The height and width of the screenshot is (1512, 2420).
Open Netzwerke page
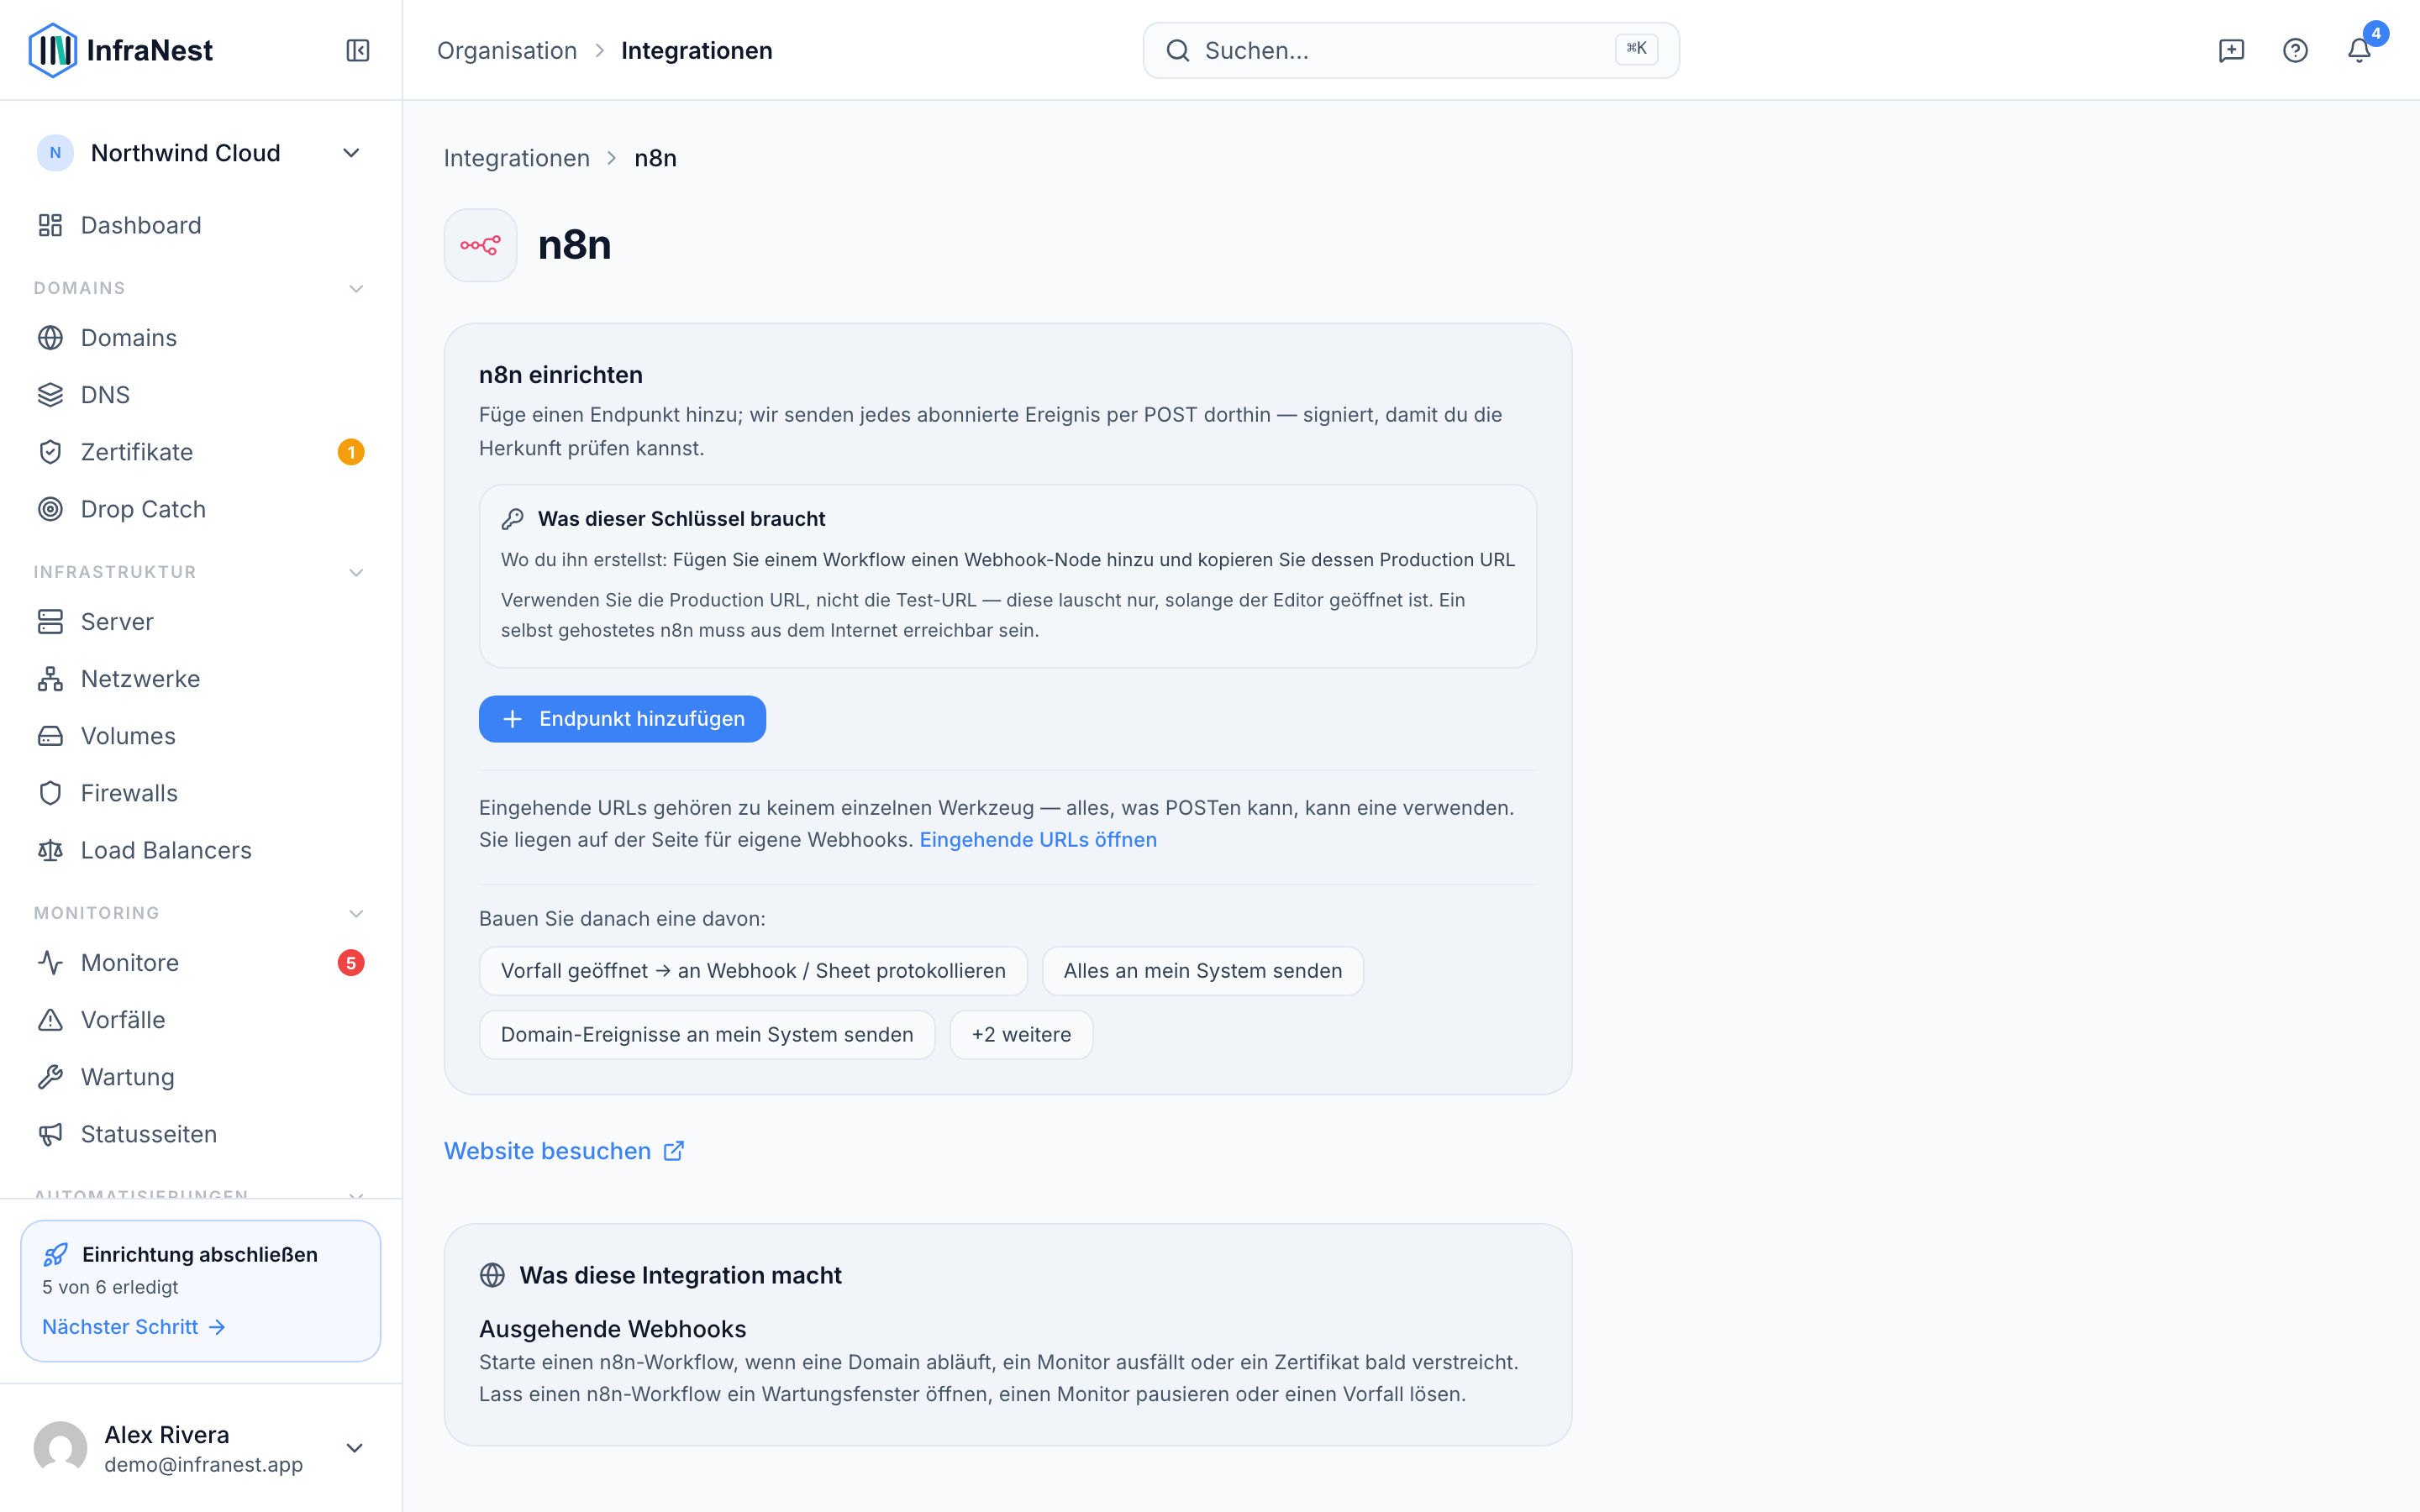pyautogui.click(x=200, y=679)
